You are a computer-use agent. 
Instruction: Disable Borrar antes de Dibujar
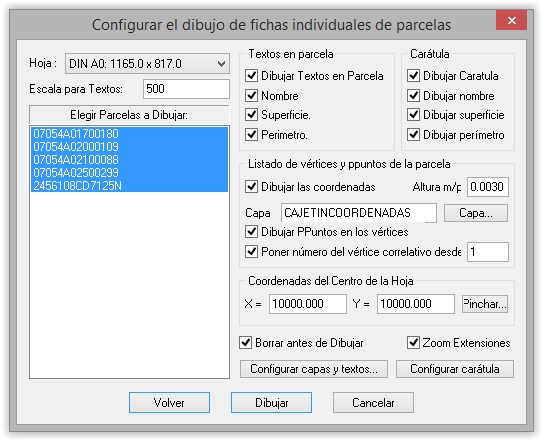tap(245, 343)
